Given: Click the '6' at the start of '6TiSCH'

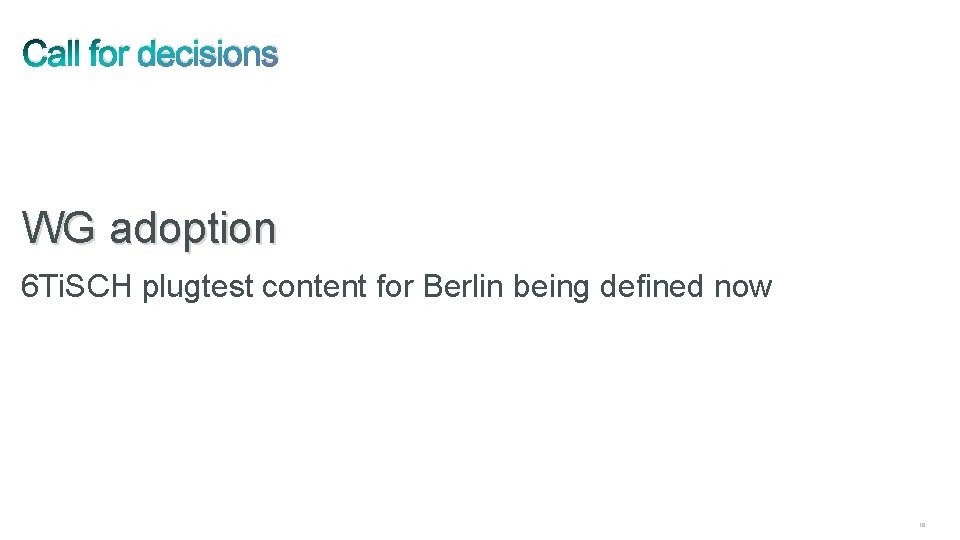Looking at the screenshot, I should [29, 287].
